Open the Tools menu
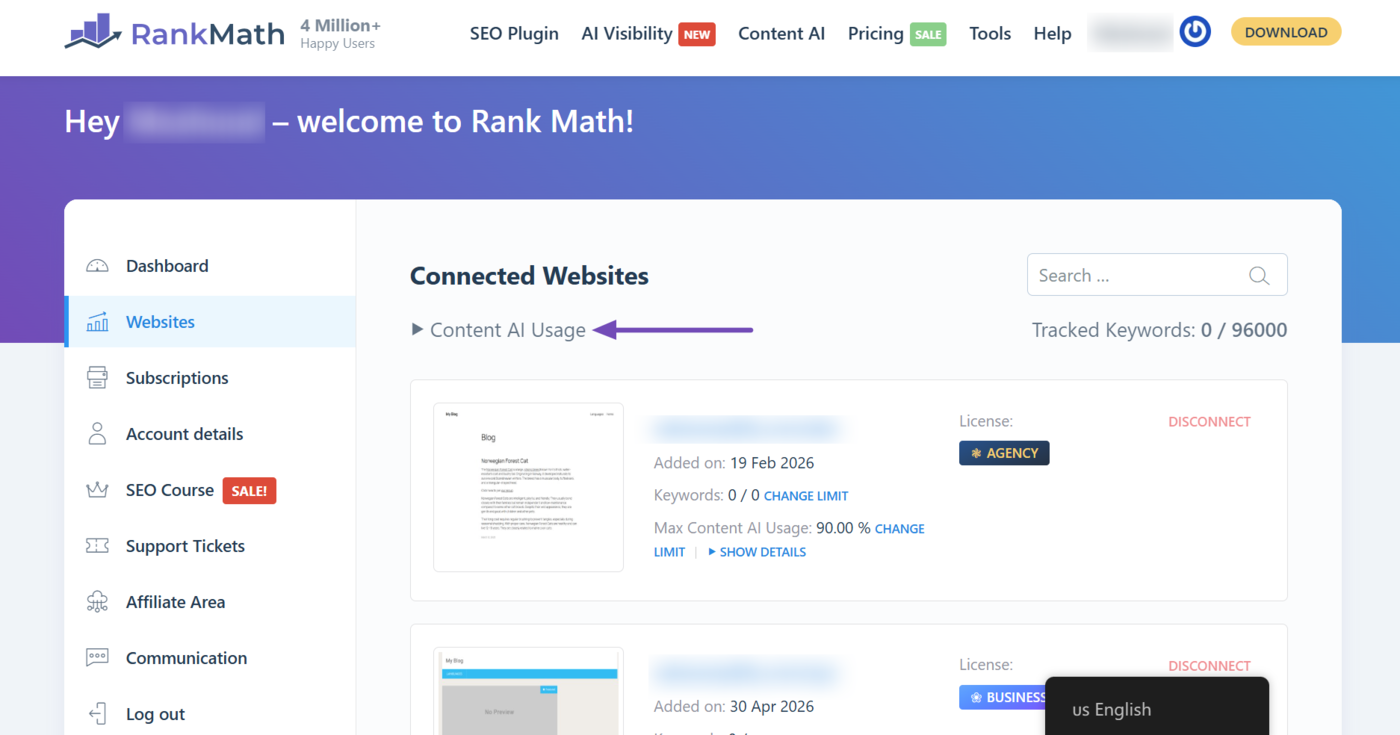The image size is (1400, 735). pyautogui.click(x=990, y=33)
